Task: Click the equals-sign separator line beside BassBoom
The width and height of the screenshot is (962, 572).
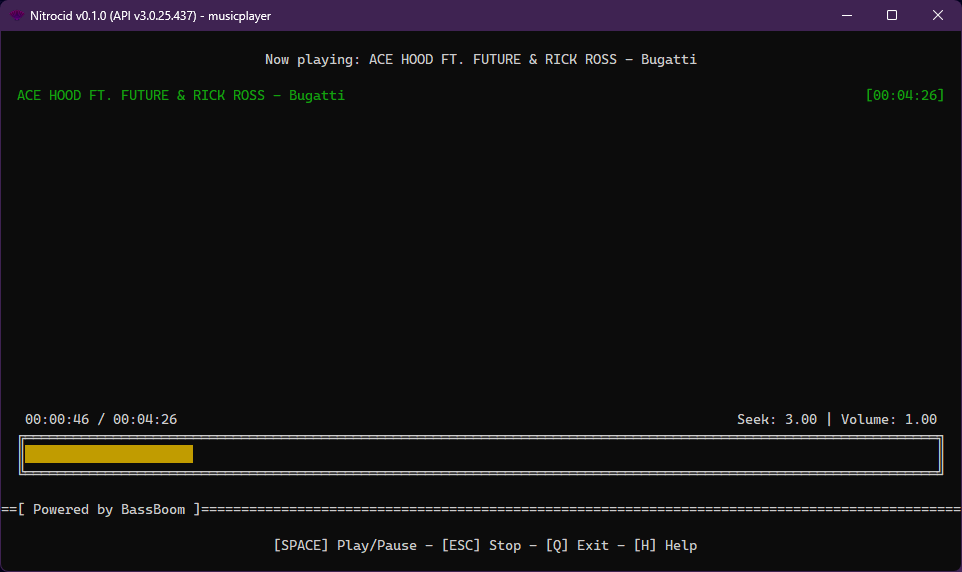Action: (x=580, y=510)
